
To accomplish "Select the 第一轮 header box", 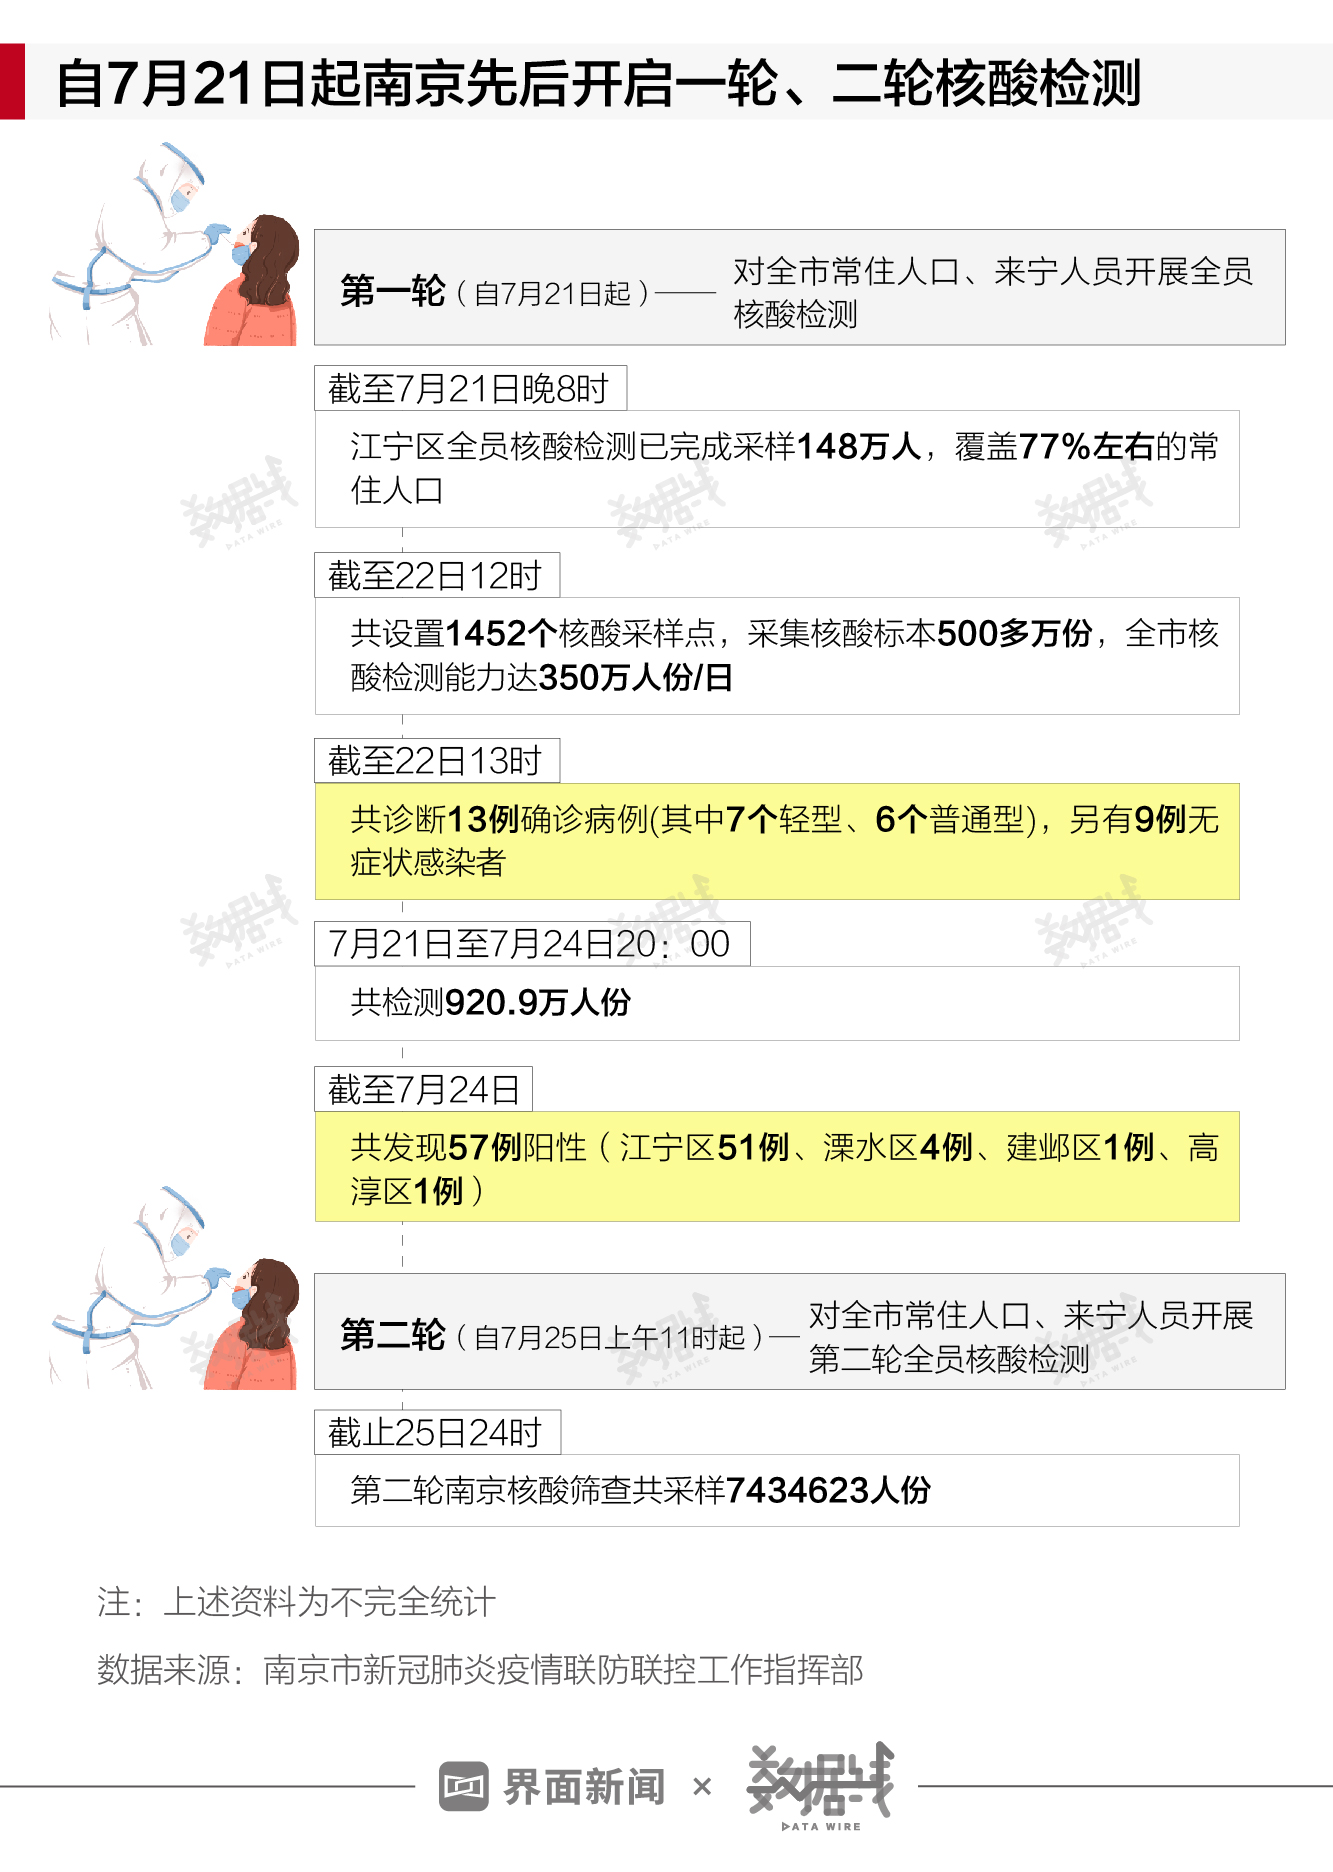I will coord(800,288).
